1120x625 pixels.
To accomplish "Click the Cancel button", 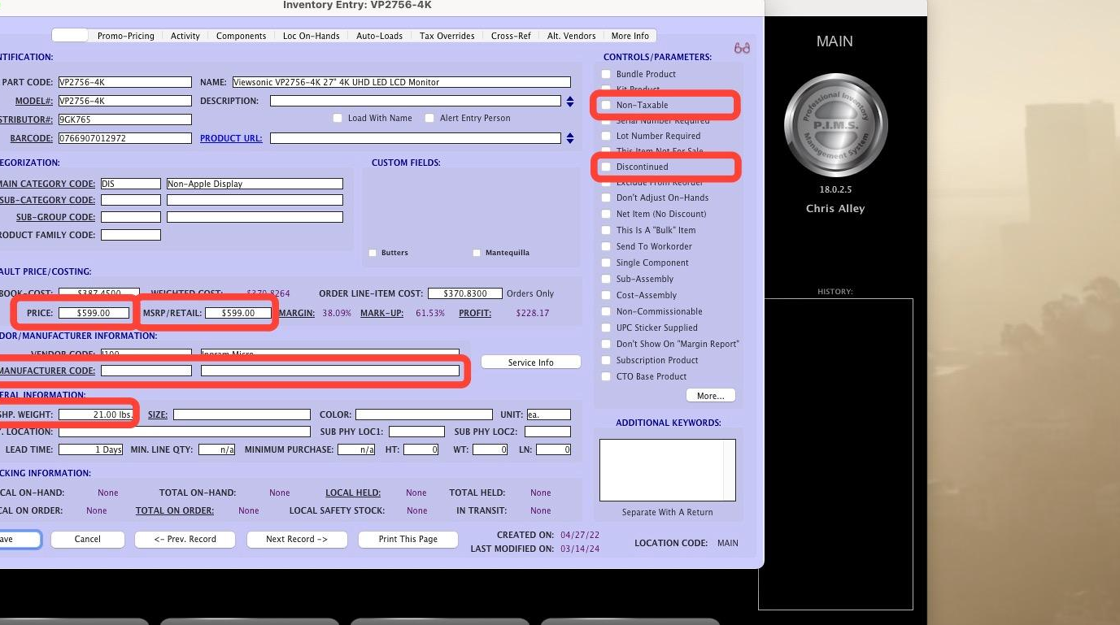I will (x=87, y=539).
